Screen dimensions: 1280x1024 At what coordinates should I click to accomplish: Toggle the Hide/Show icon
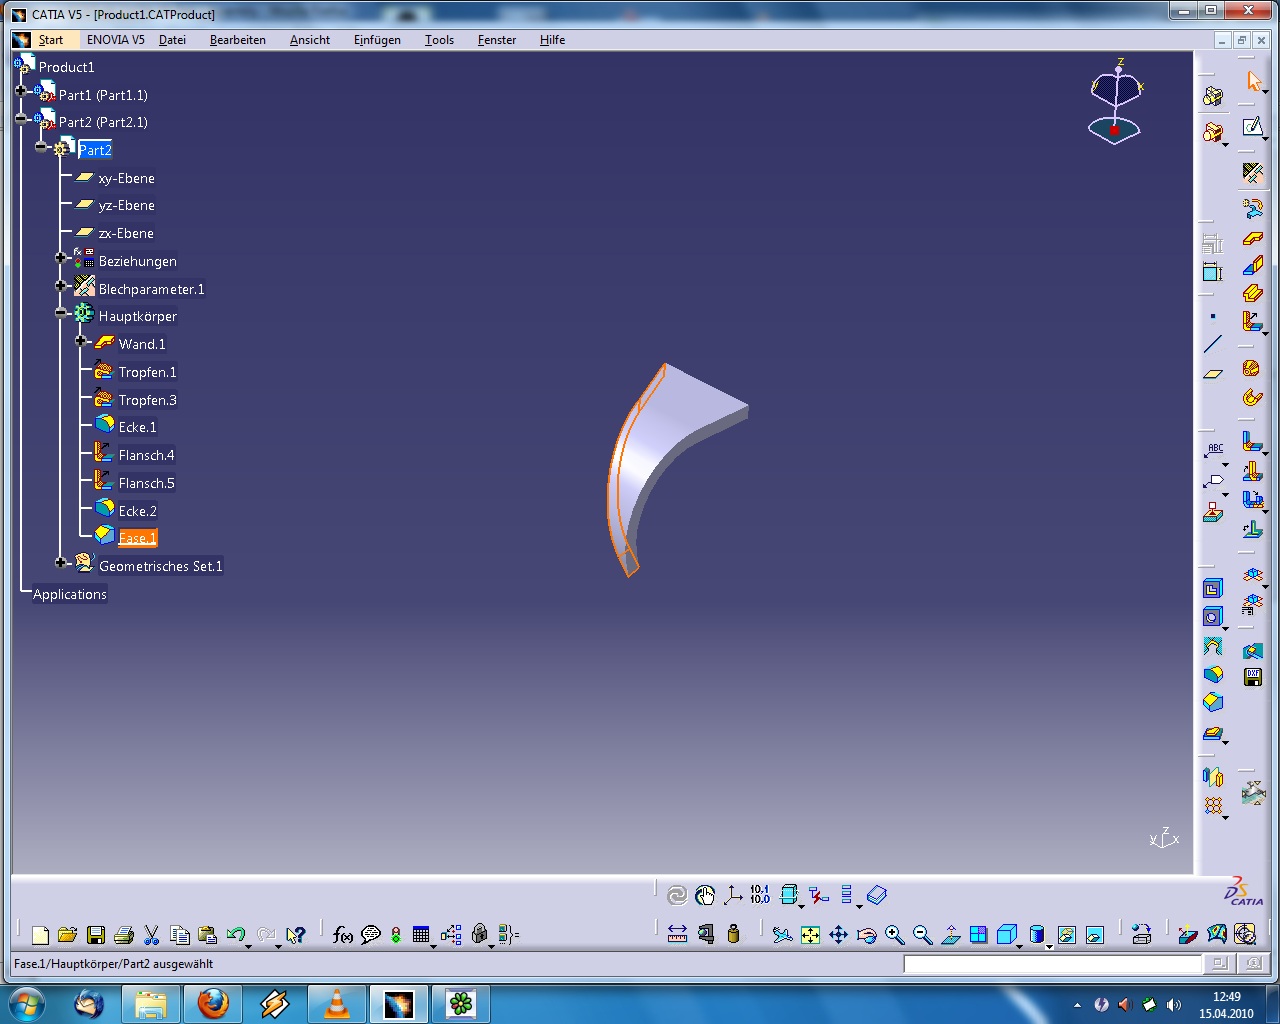(x=1067, y=935)
